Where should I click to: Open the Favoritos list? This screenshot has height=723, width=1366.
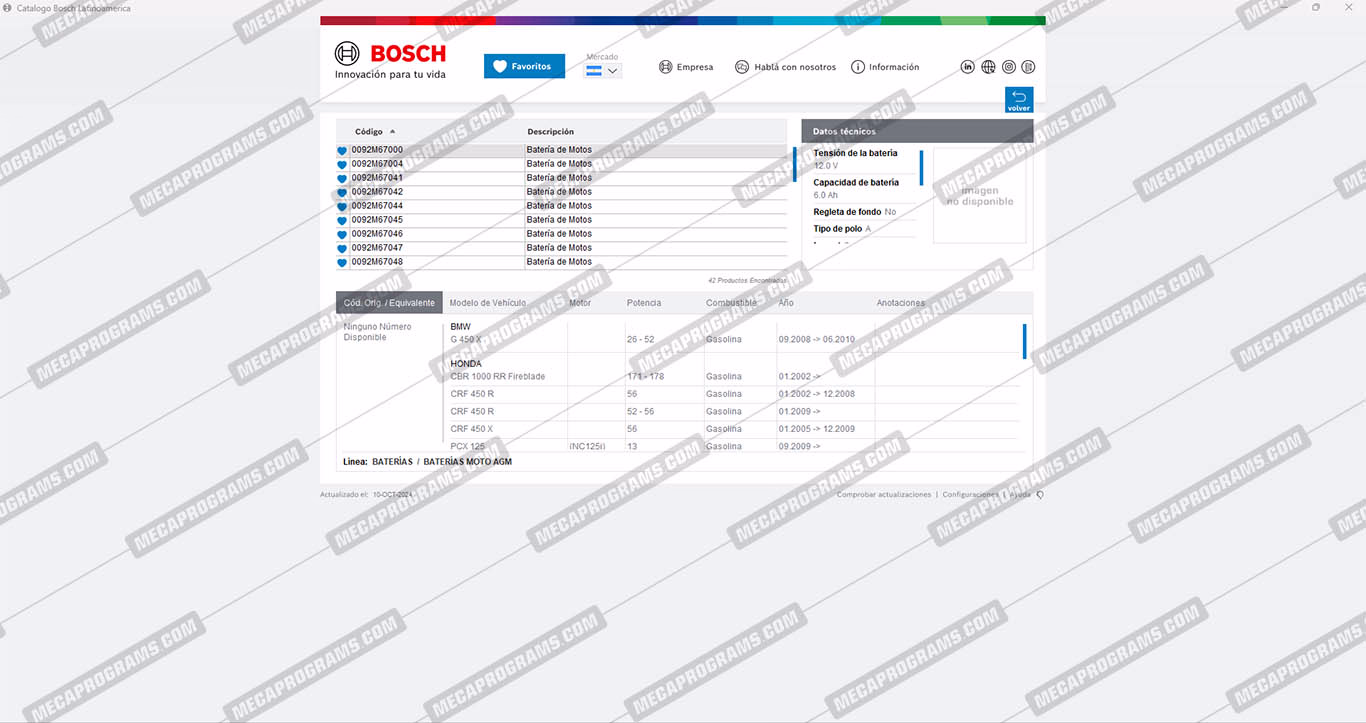524,67
